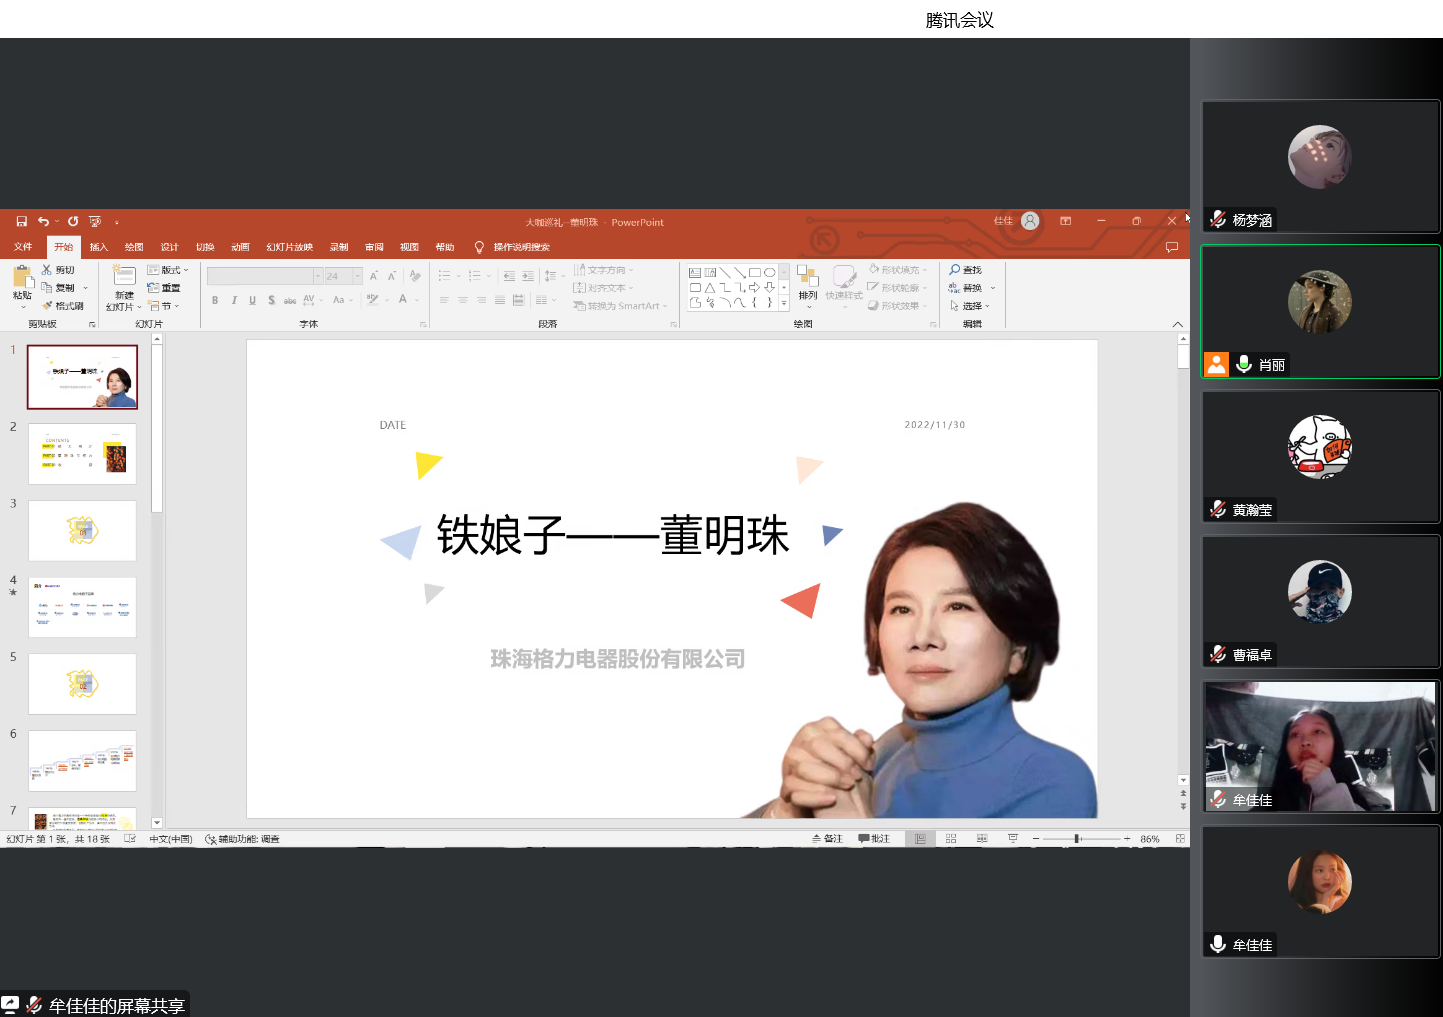Switch to the 插入 insert tab
Viewport: 1443px width, 1017px height.
[98, 247]
